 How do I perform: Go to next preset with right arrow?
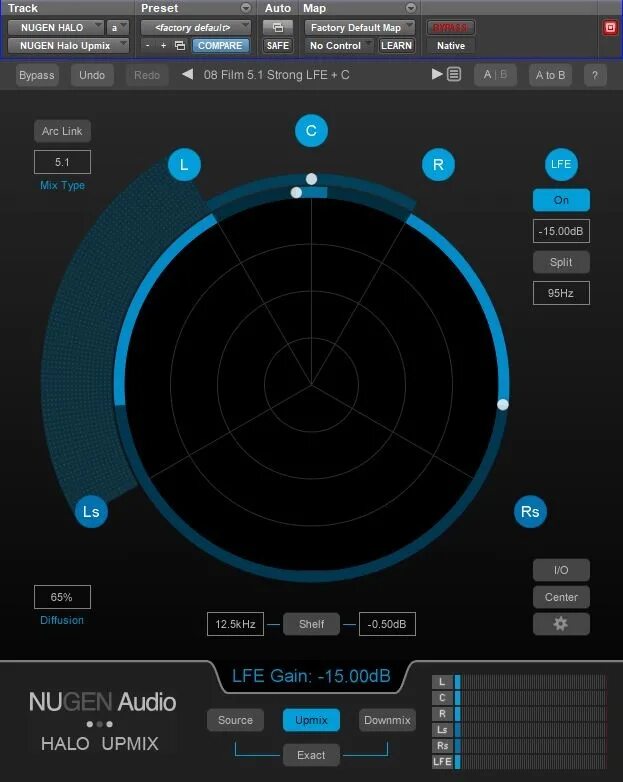pyautogui.click(x=436, y=74)
